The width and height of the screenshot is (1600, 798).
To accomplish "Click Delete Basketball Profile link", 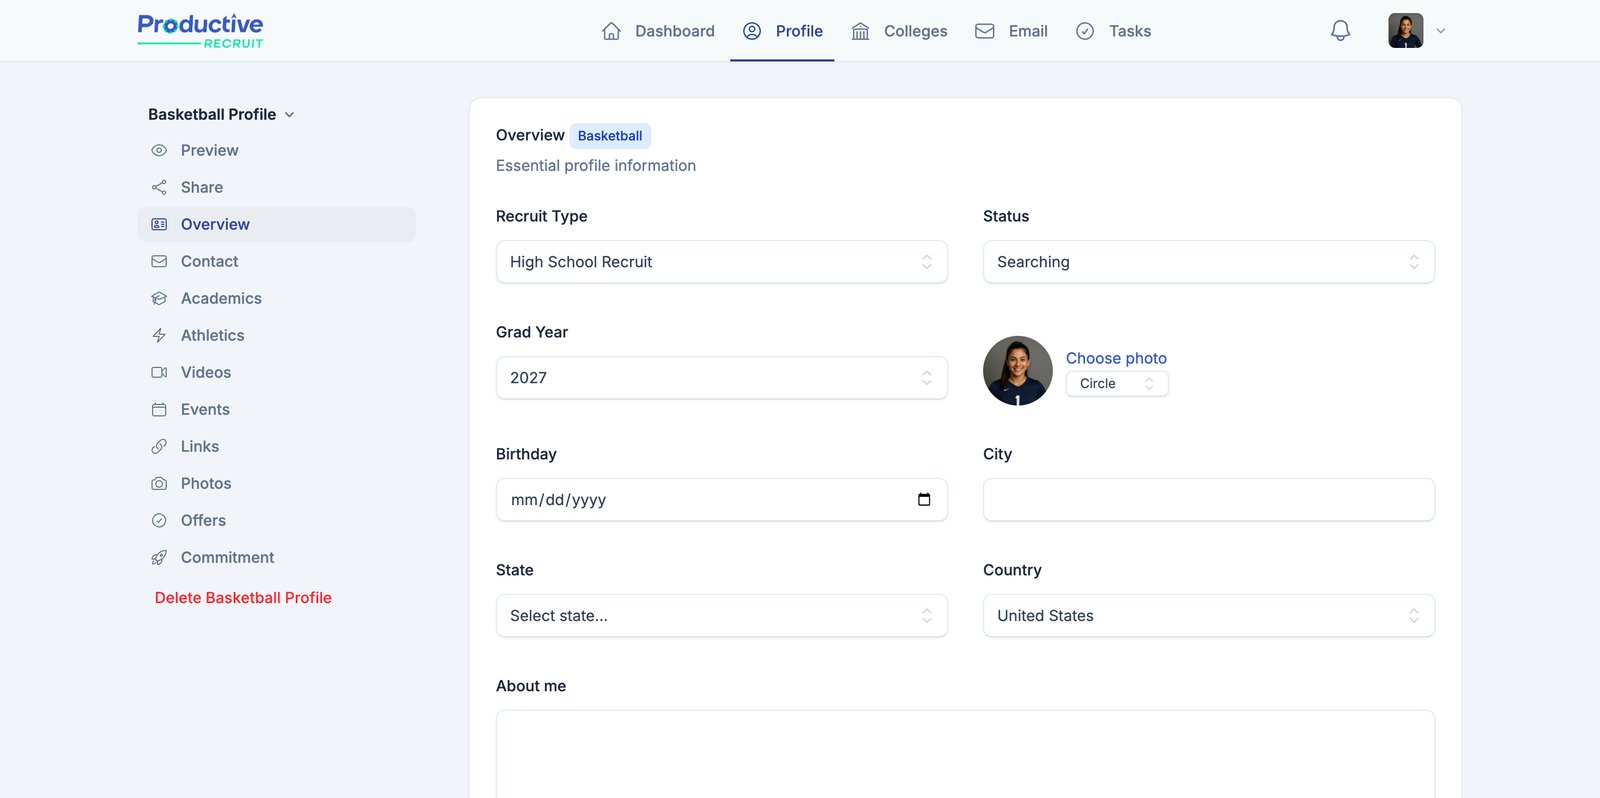I will coord(243,598).
